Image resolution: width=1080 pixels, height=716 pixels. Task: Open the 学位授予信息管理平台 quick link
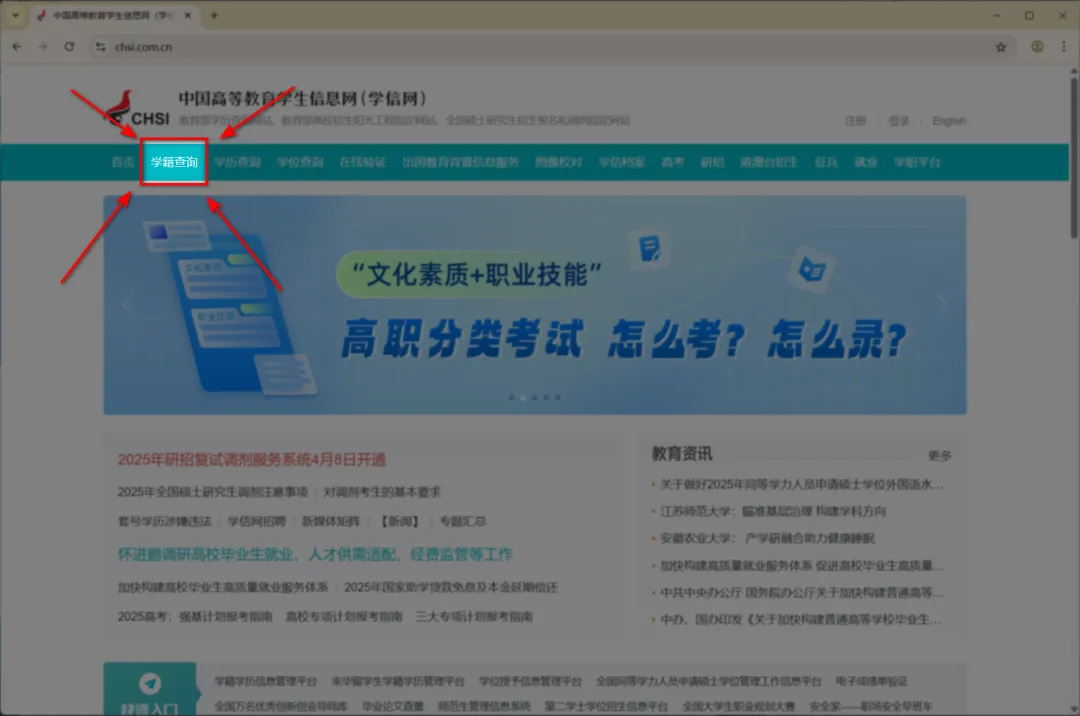[530, 681]
